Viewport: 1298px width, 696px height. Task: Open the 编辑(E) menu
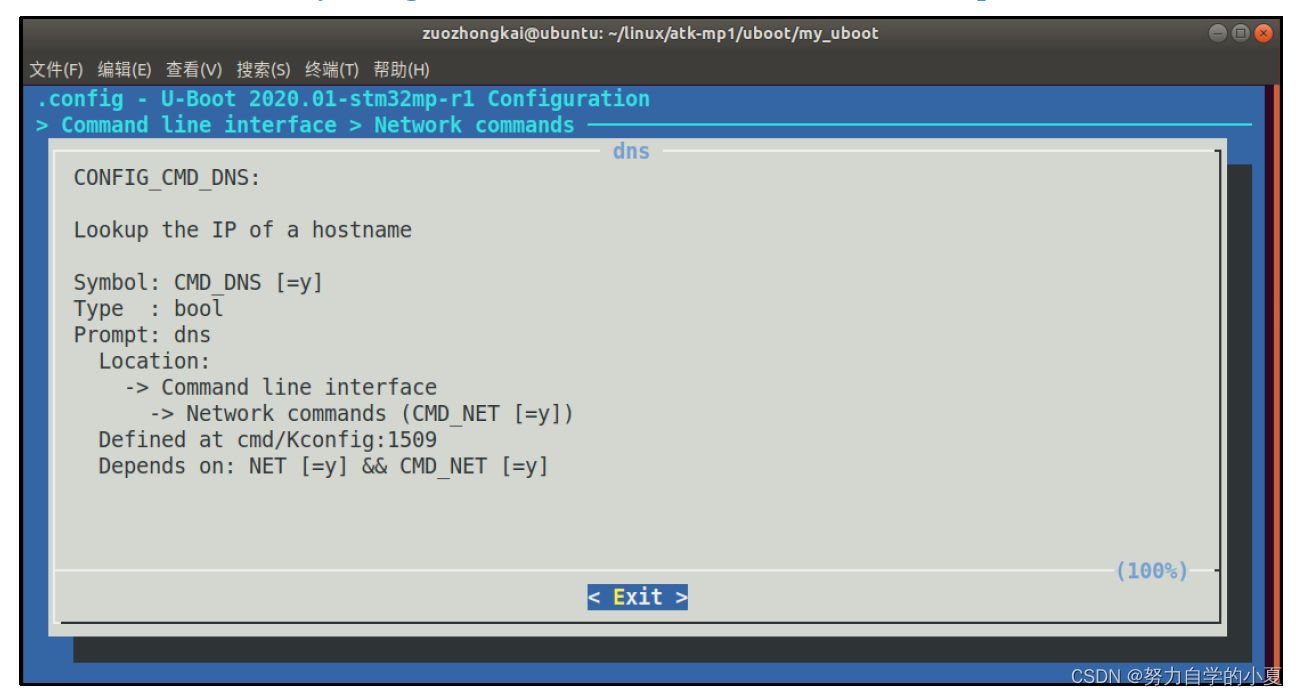pos(125,70)
